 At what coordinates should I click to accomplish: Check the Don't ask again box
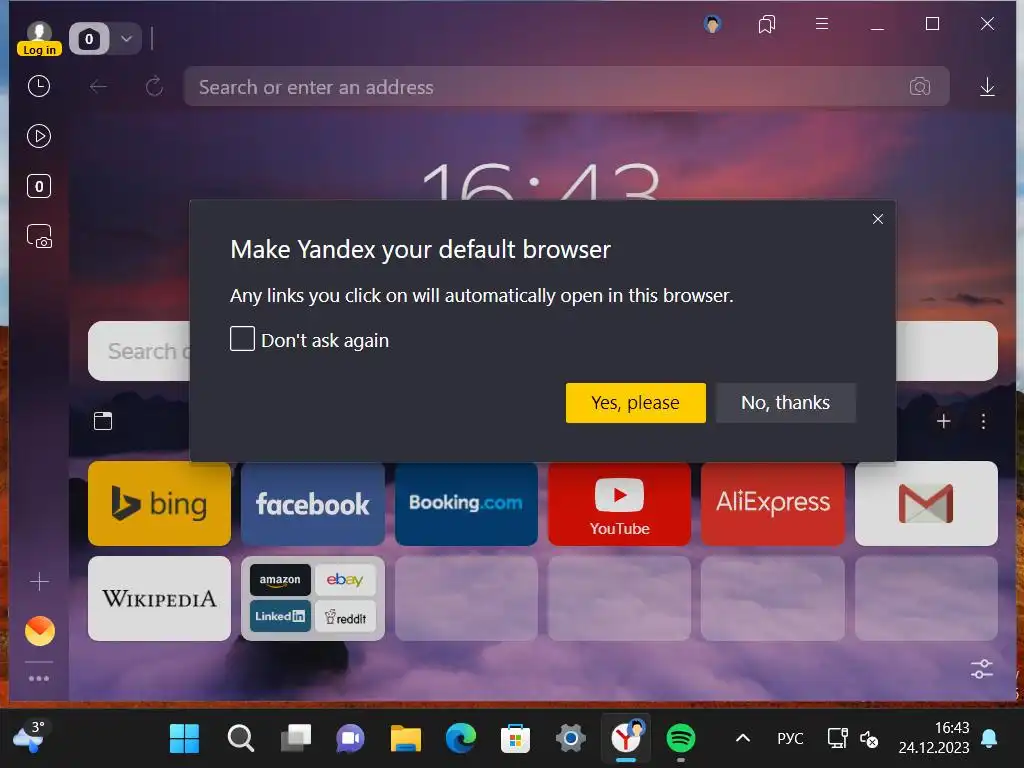point(242,339)
